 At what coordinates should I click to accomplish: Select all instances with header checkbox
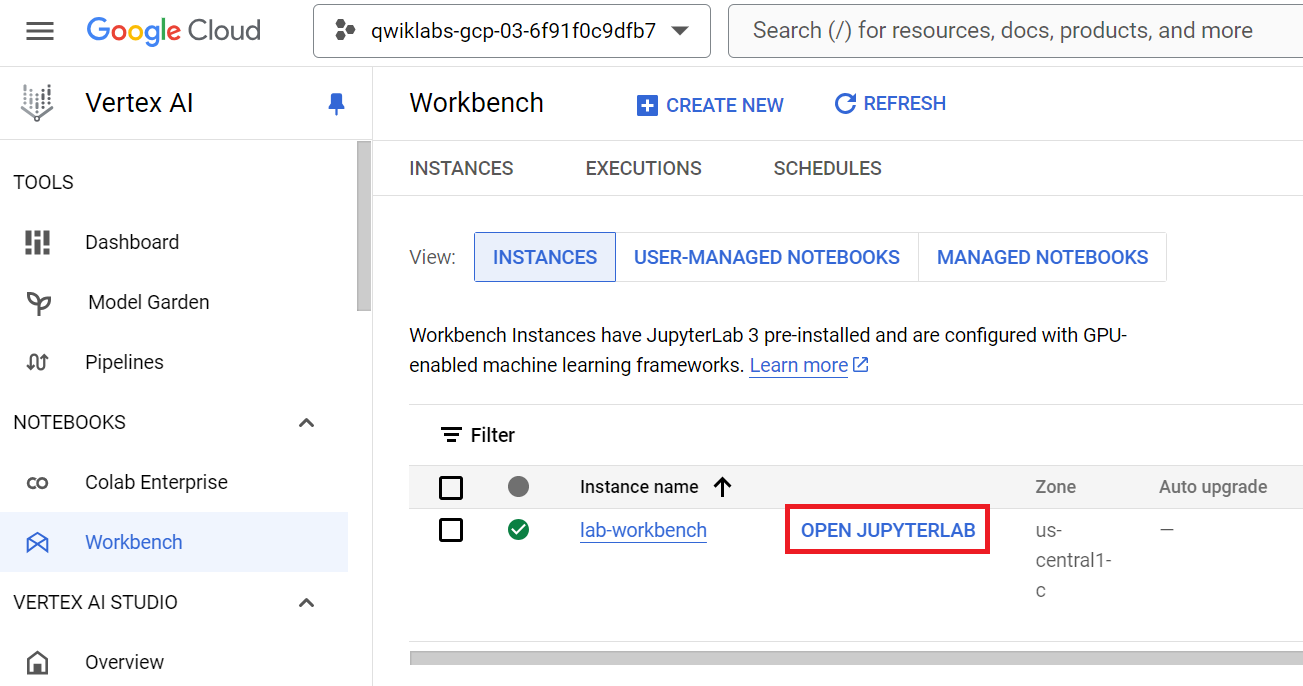point(451,488)
